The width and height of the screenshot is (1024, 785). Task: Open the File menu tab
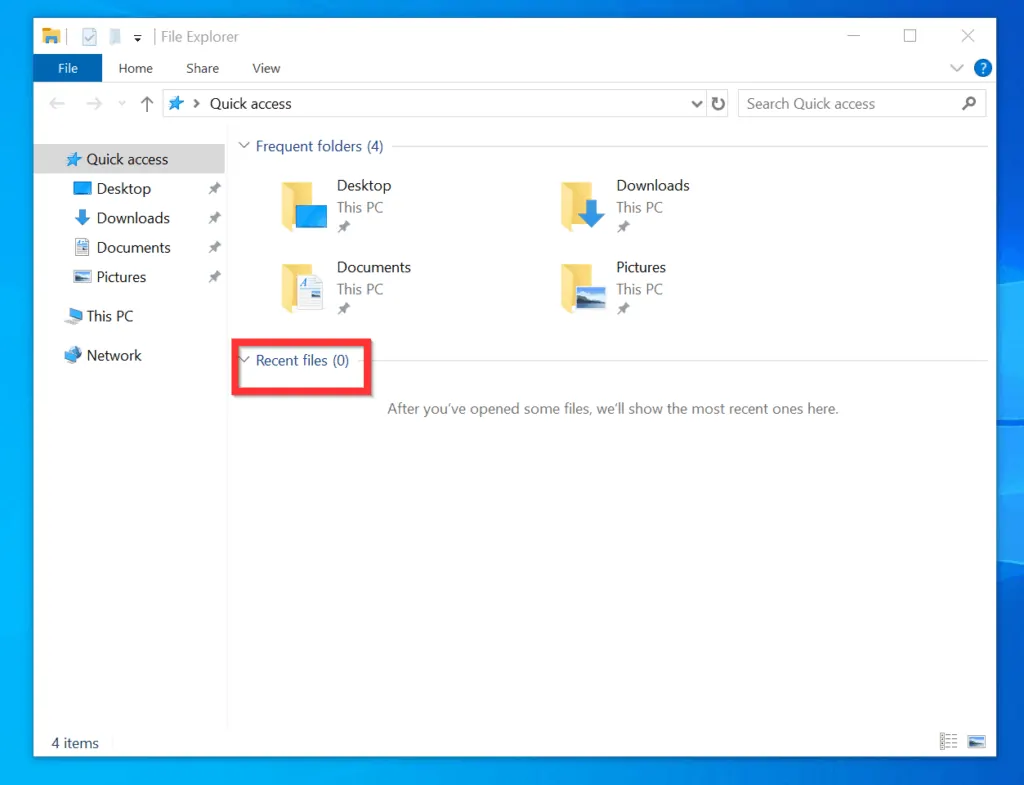67,68
